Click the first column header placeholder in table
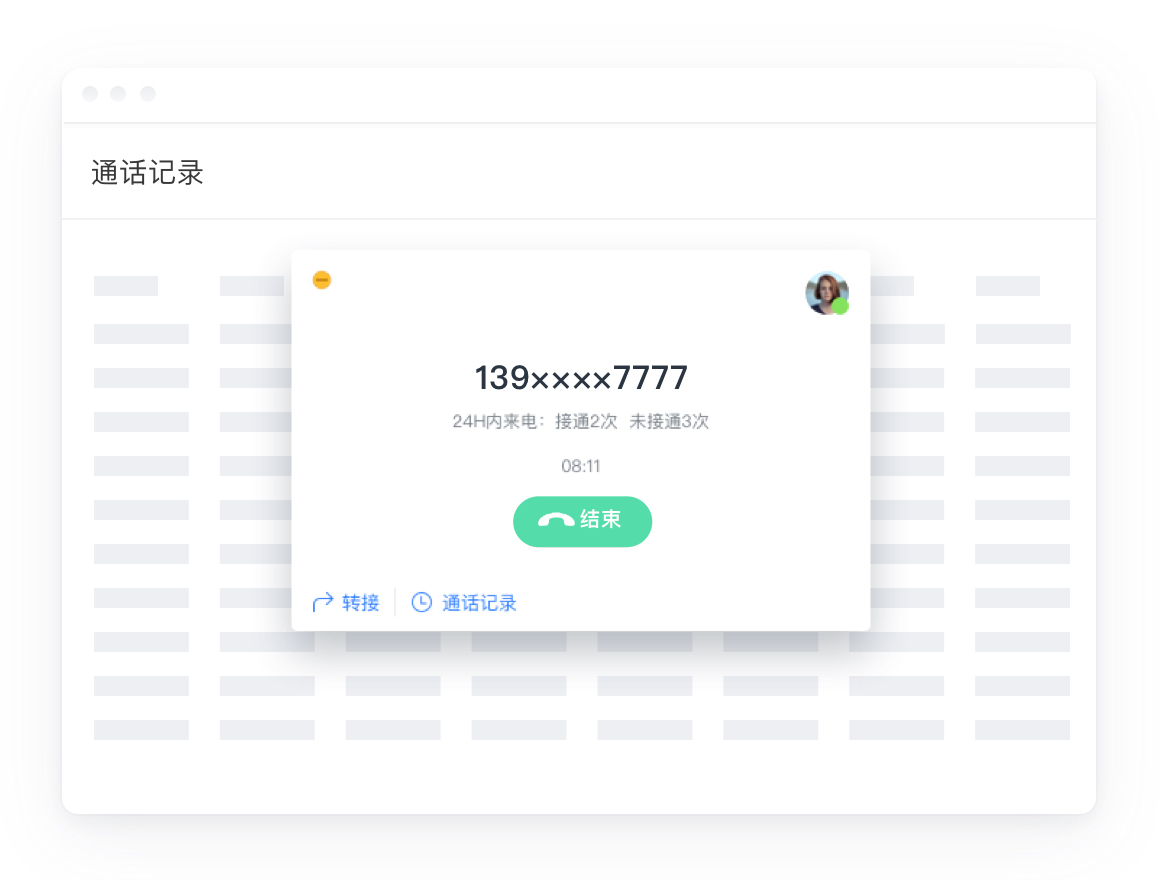Viewport: 1160px width, 880px height. point(126,286)
